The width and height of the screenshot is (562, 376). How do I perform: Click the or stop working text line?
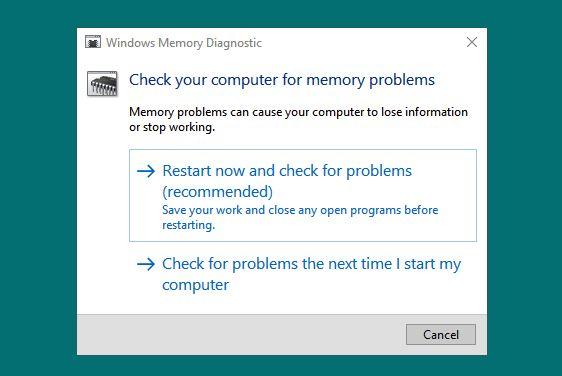point(172,127)
